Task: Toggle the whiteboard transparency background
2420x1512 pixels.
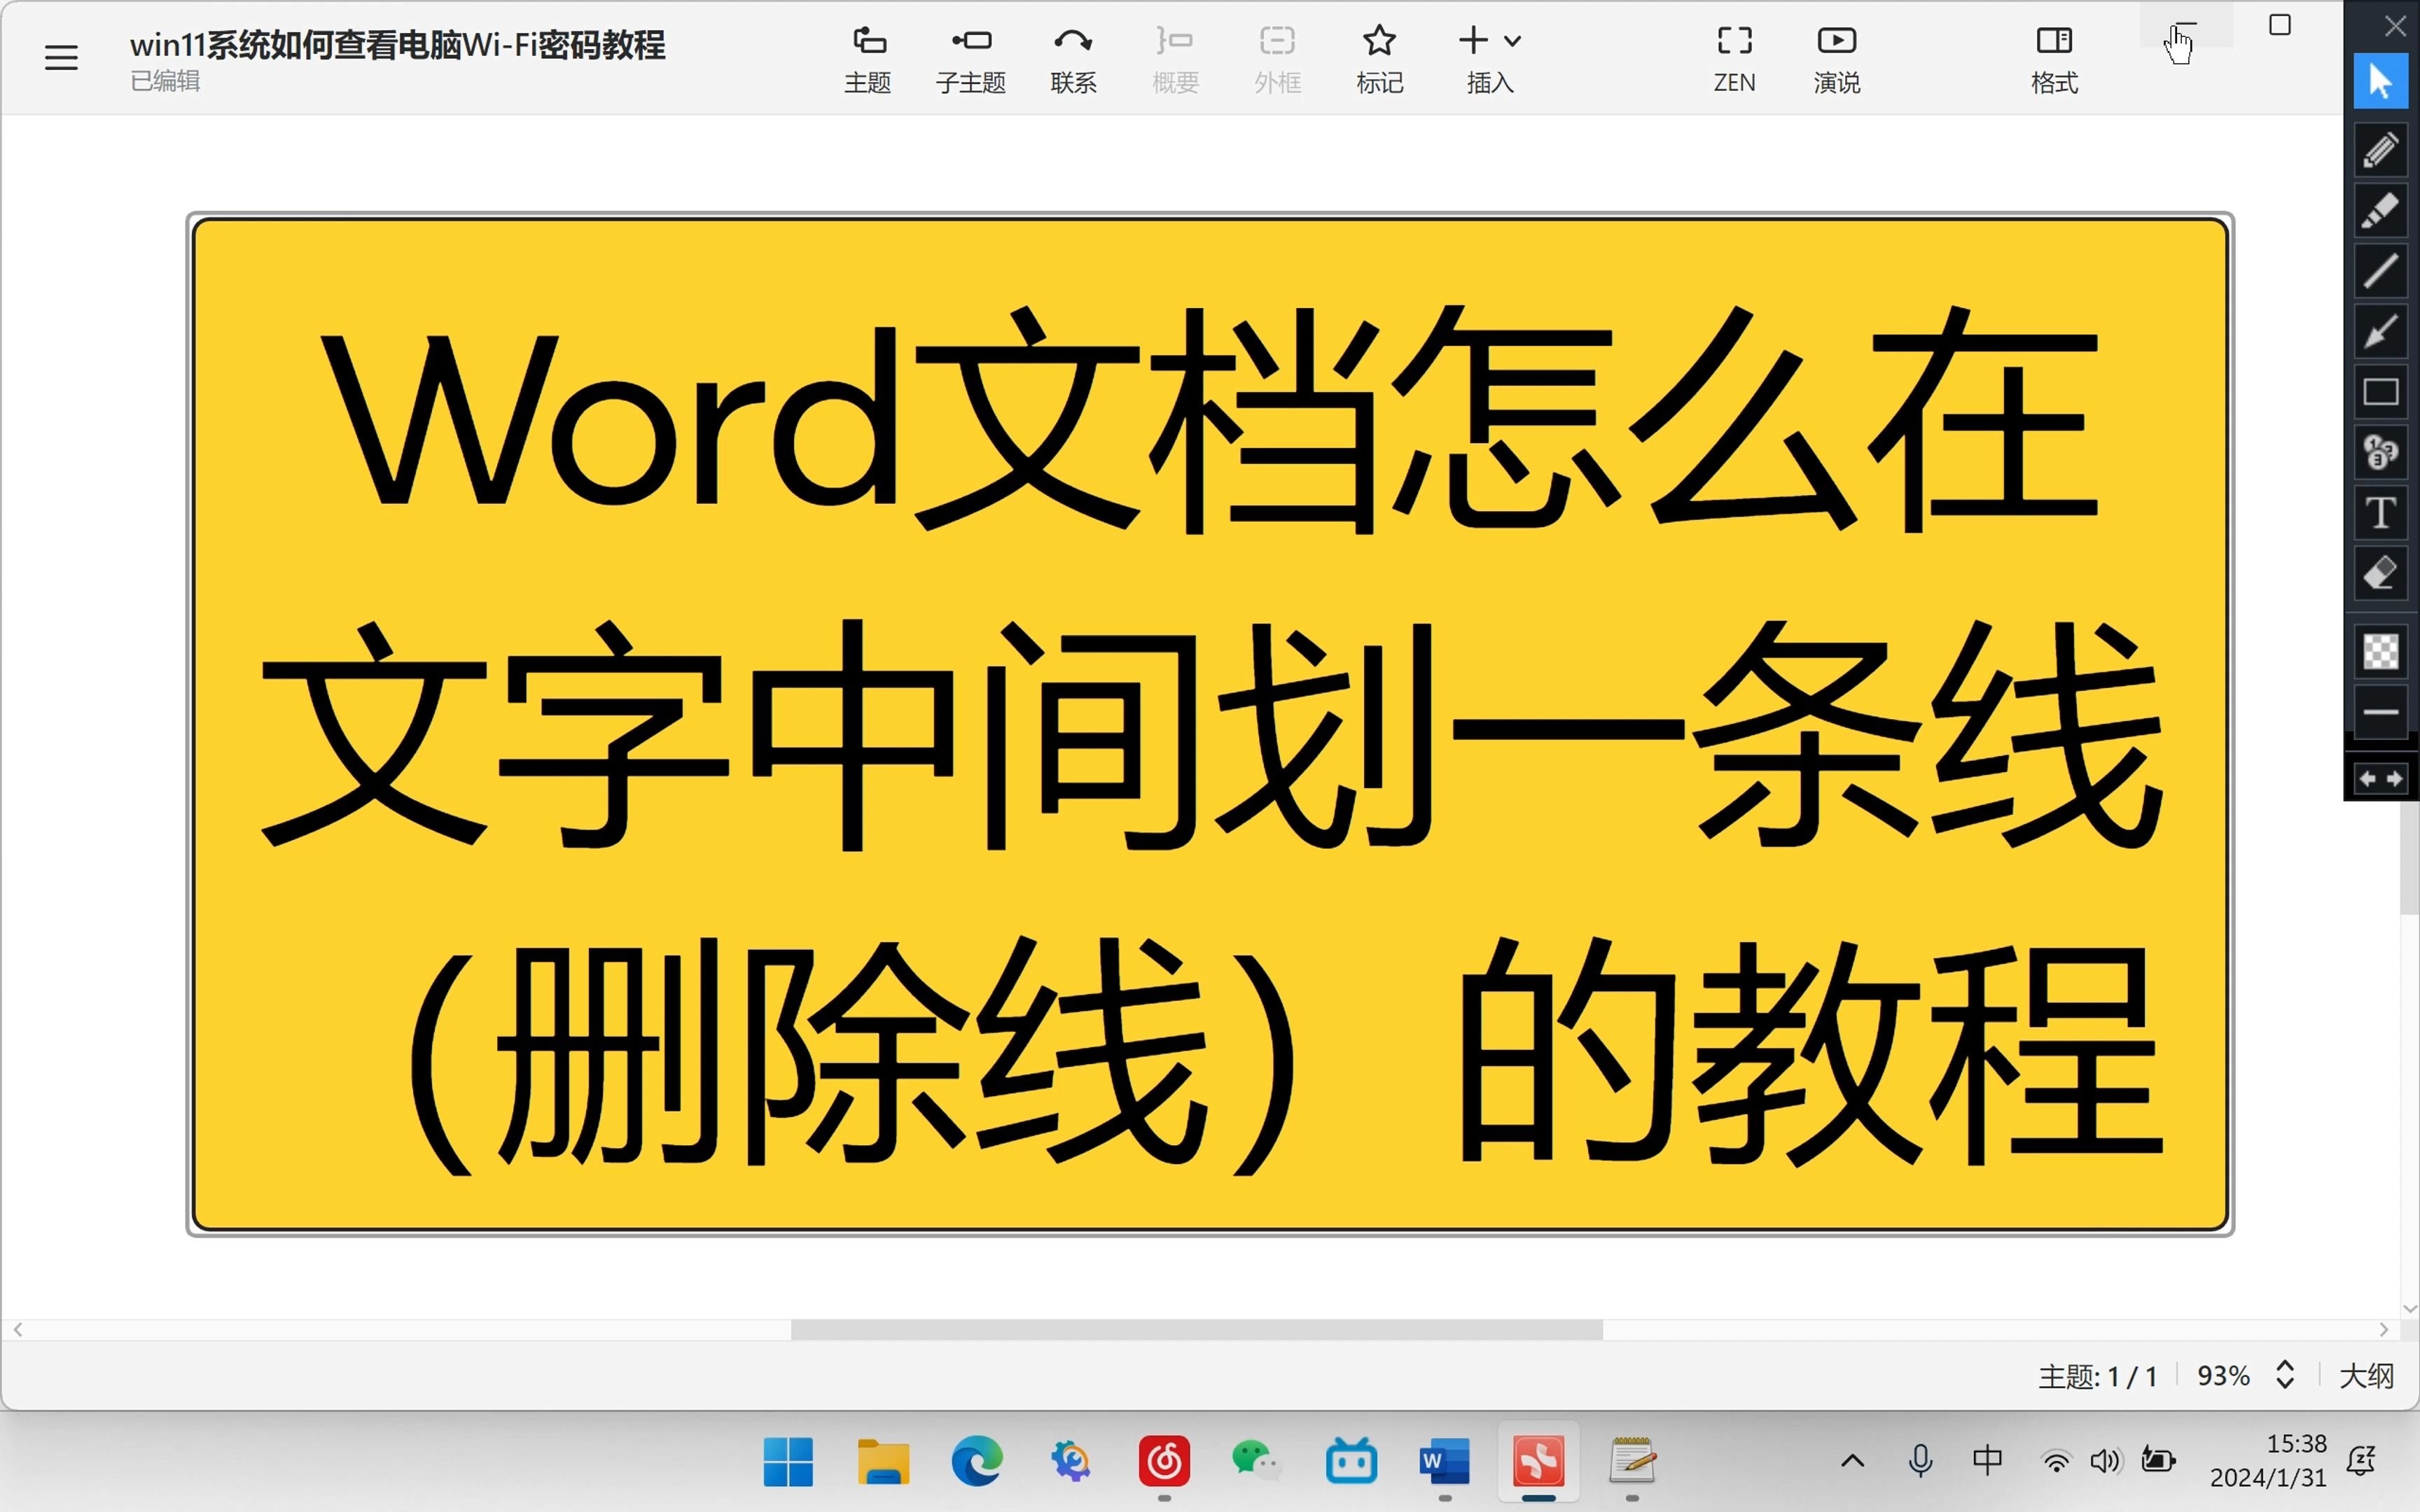Action: pyautogui.click(x=2380, y=652)
